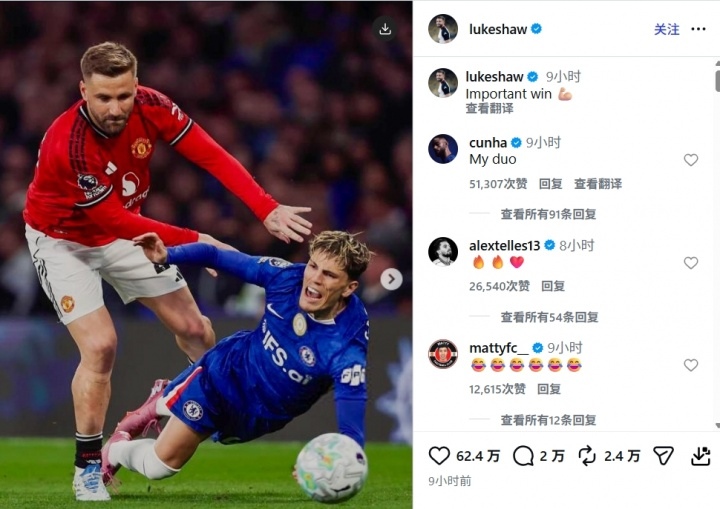The image size is (720, 509).
Task: Like the post with the bottom heart icon
Action: tap(439, 456)
